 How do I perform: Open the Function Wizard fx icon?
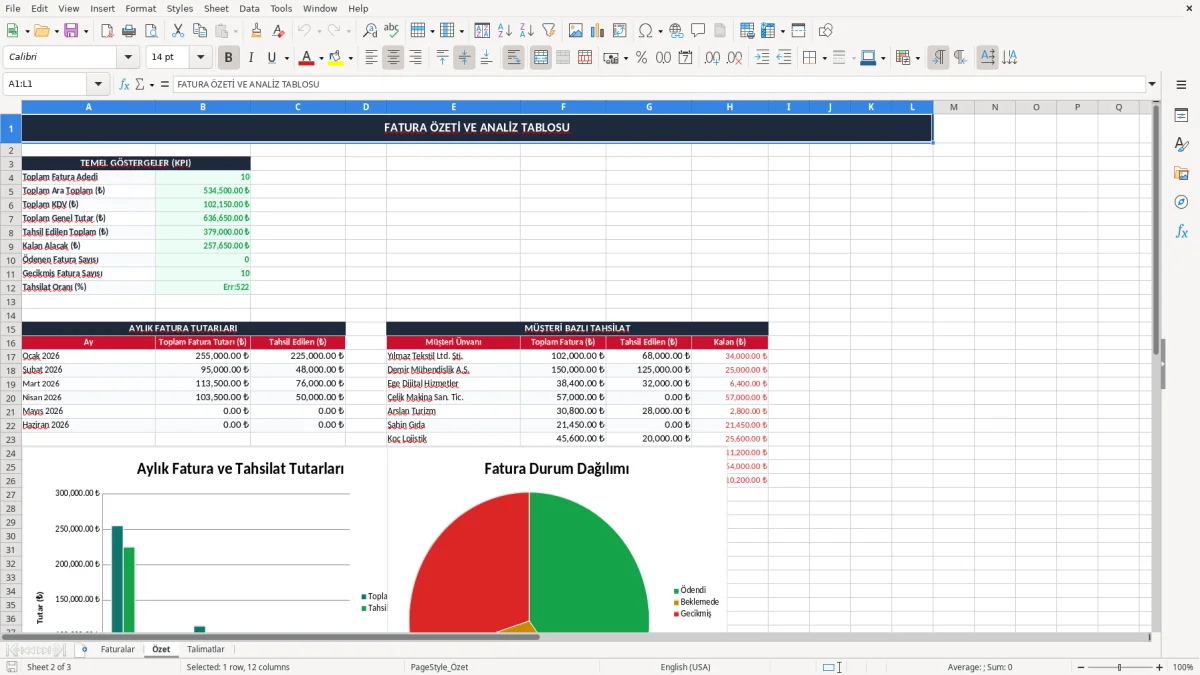pyautogui.click(x=124, y=84)
